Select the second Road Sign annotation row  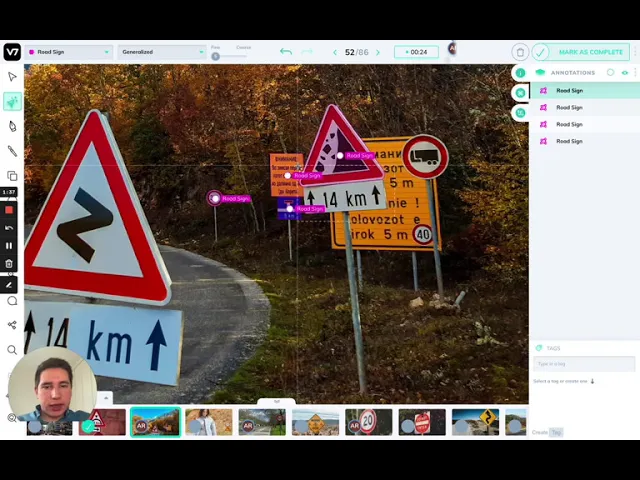584,107
